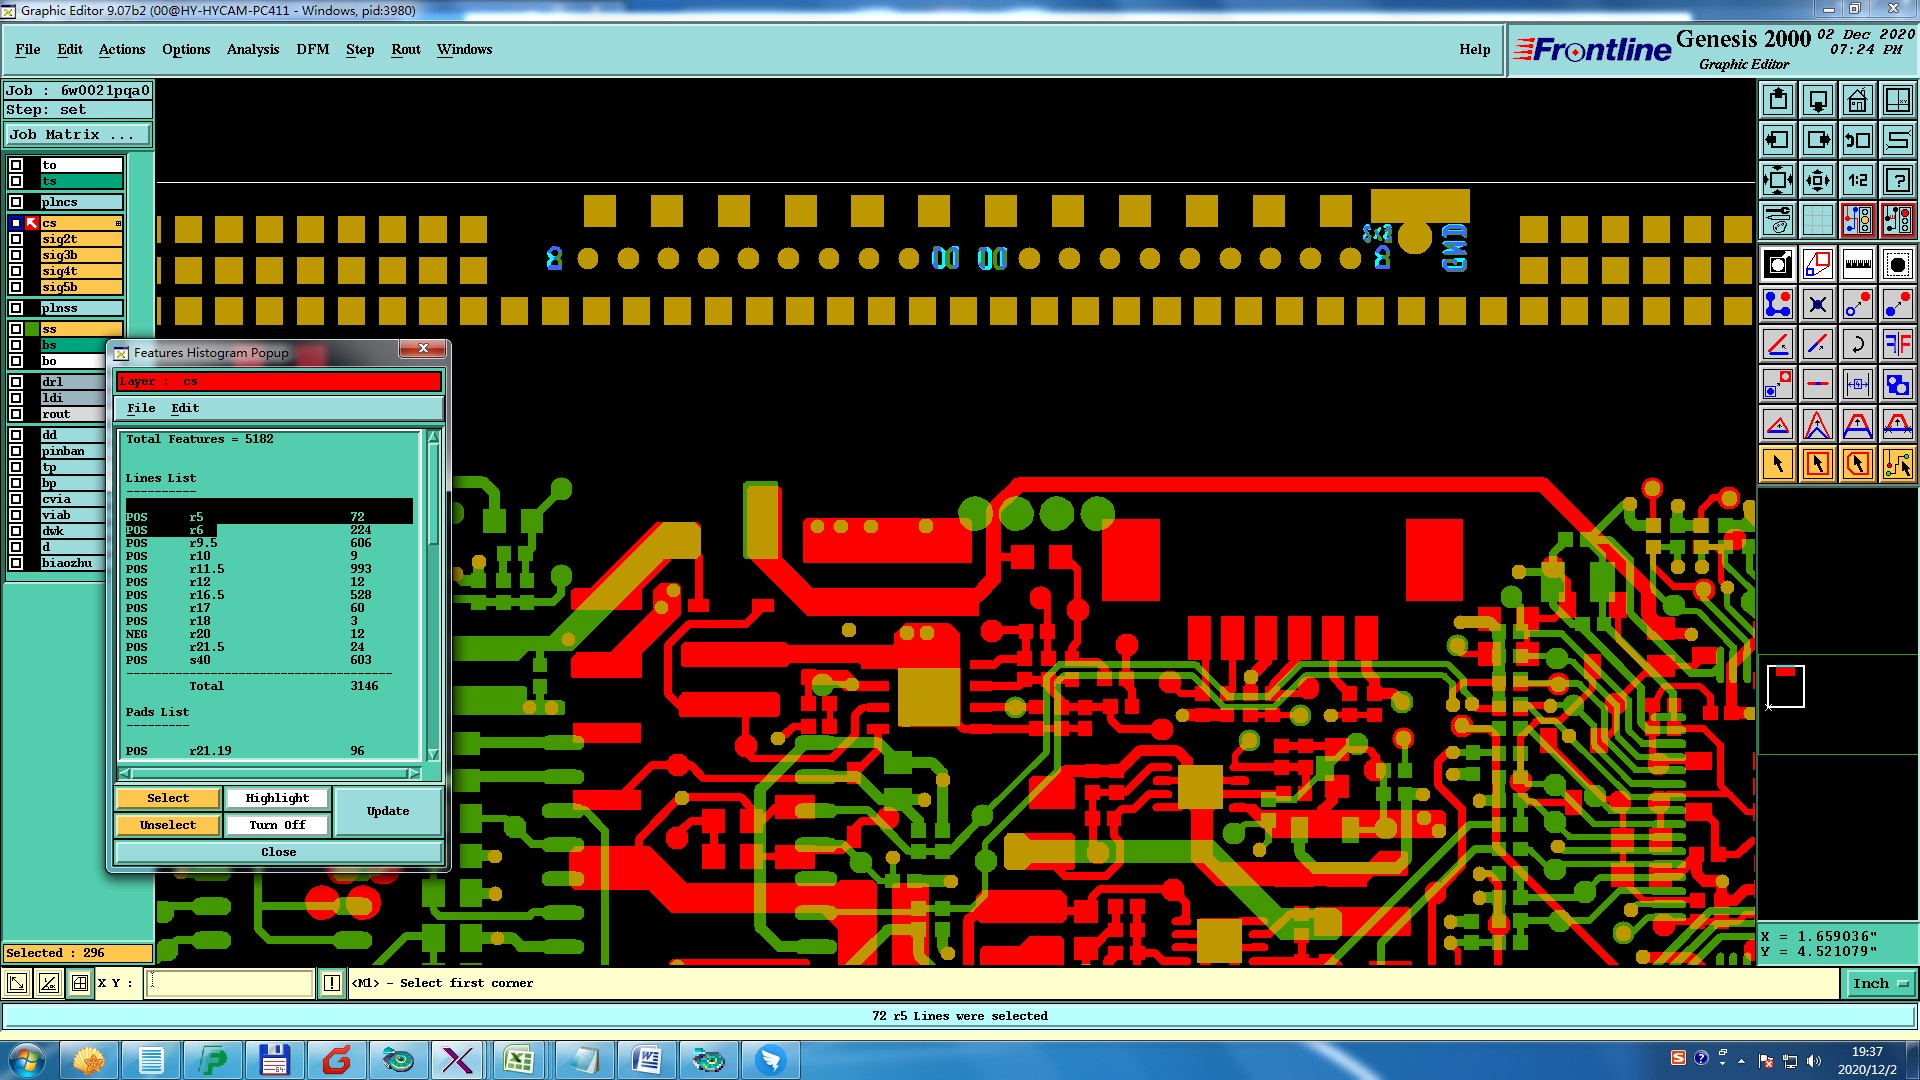Screen dimensions: 1920x1080
Task: Pick the net selection arrow tool
Action: click(1897, 464)
